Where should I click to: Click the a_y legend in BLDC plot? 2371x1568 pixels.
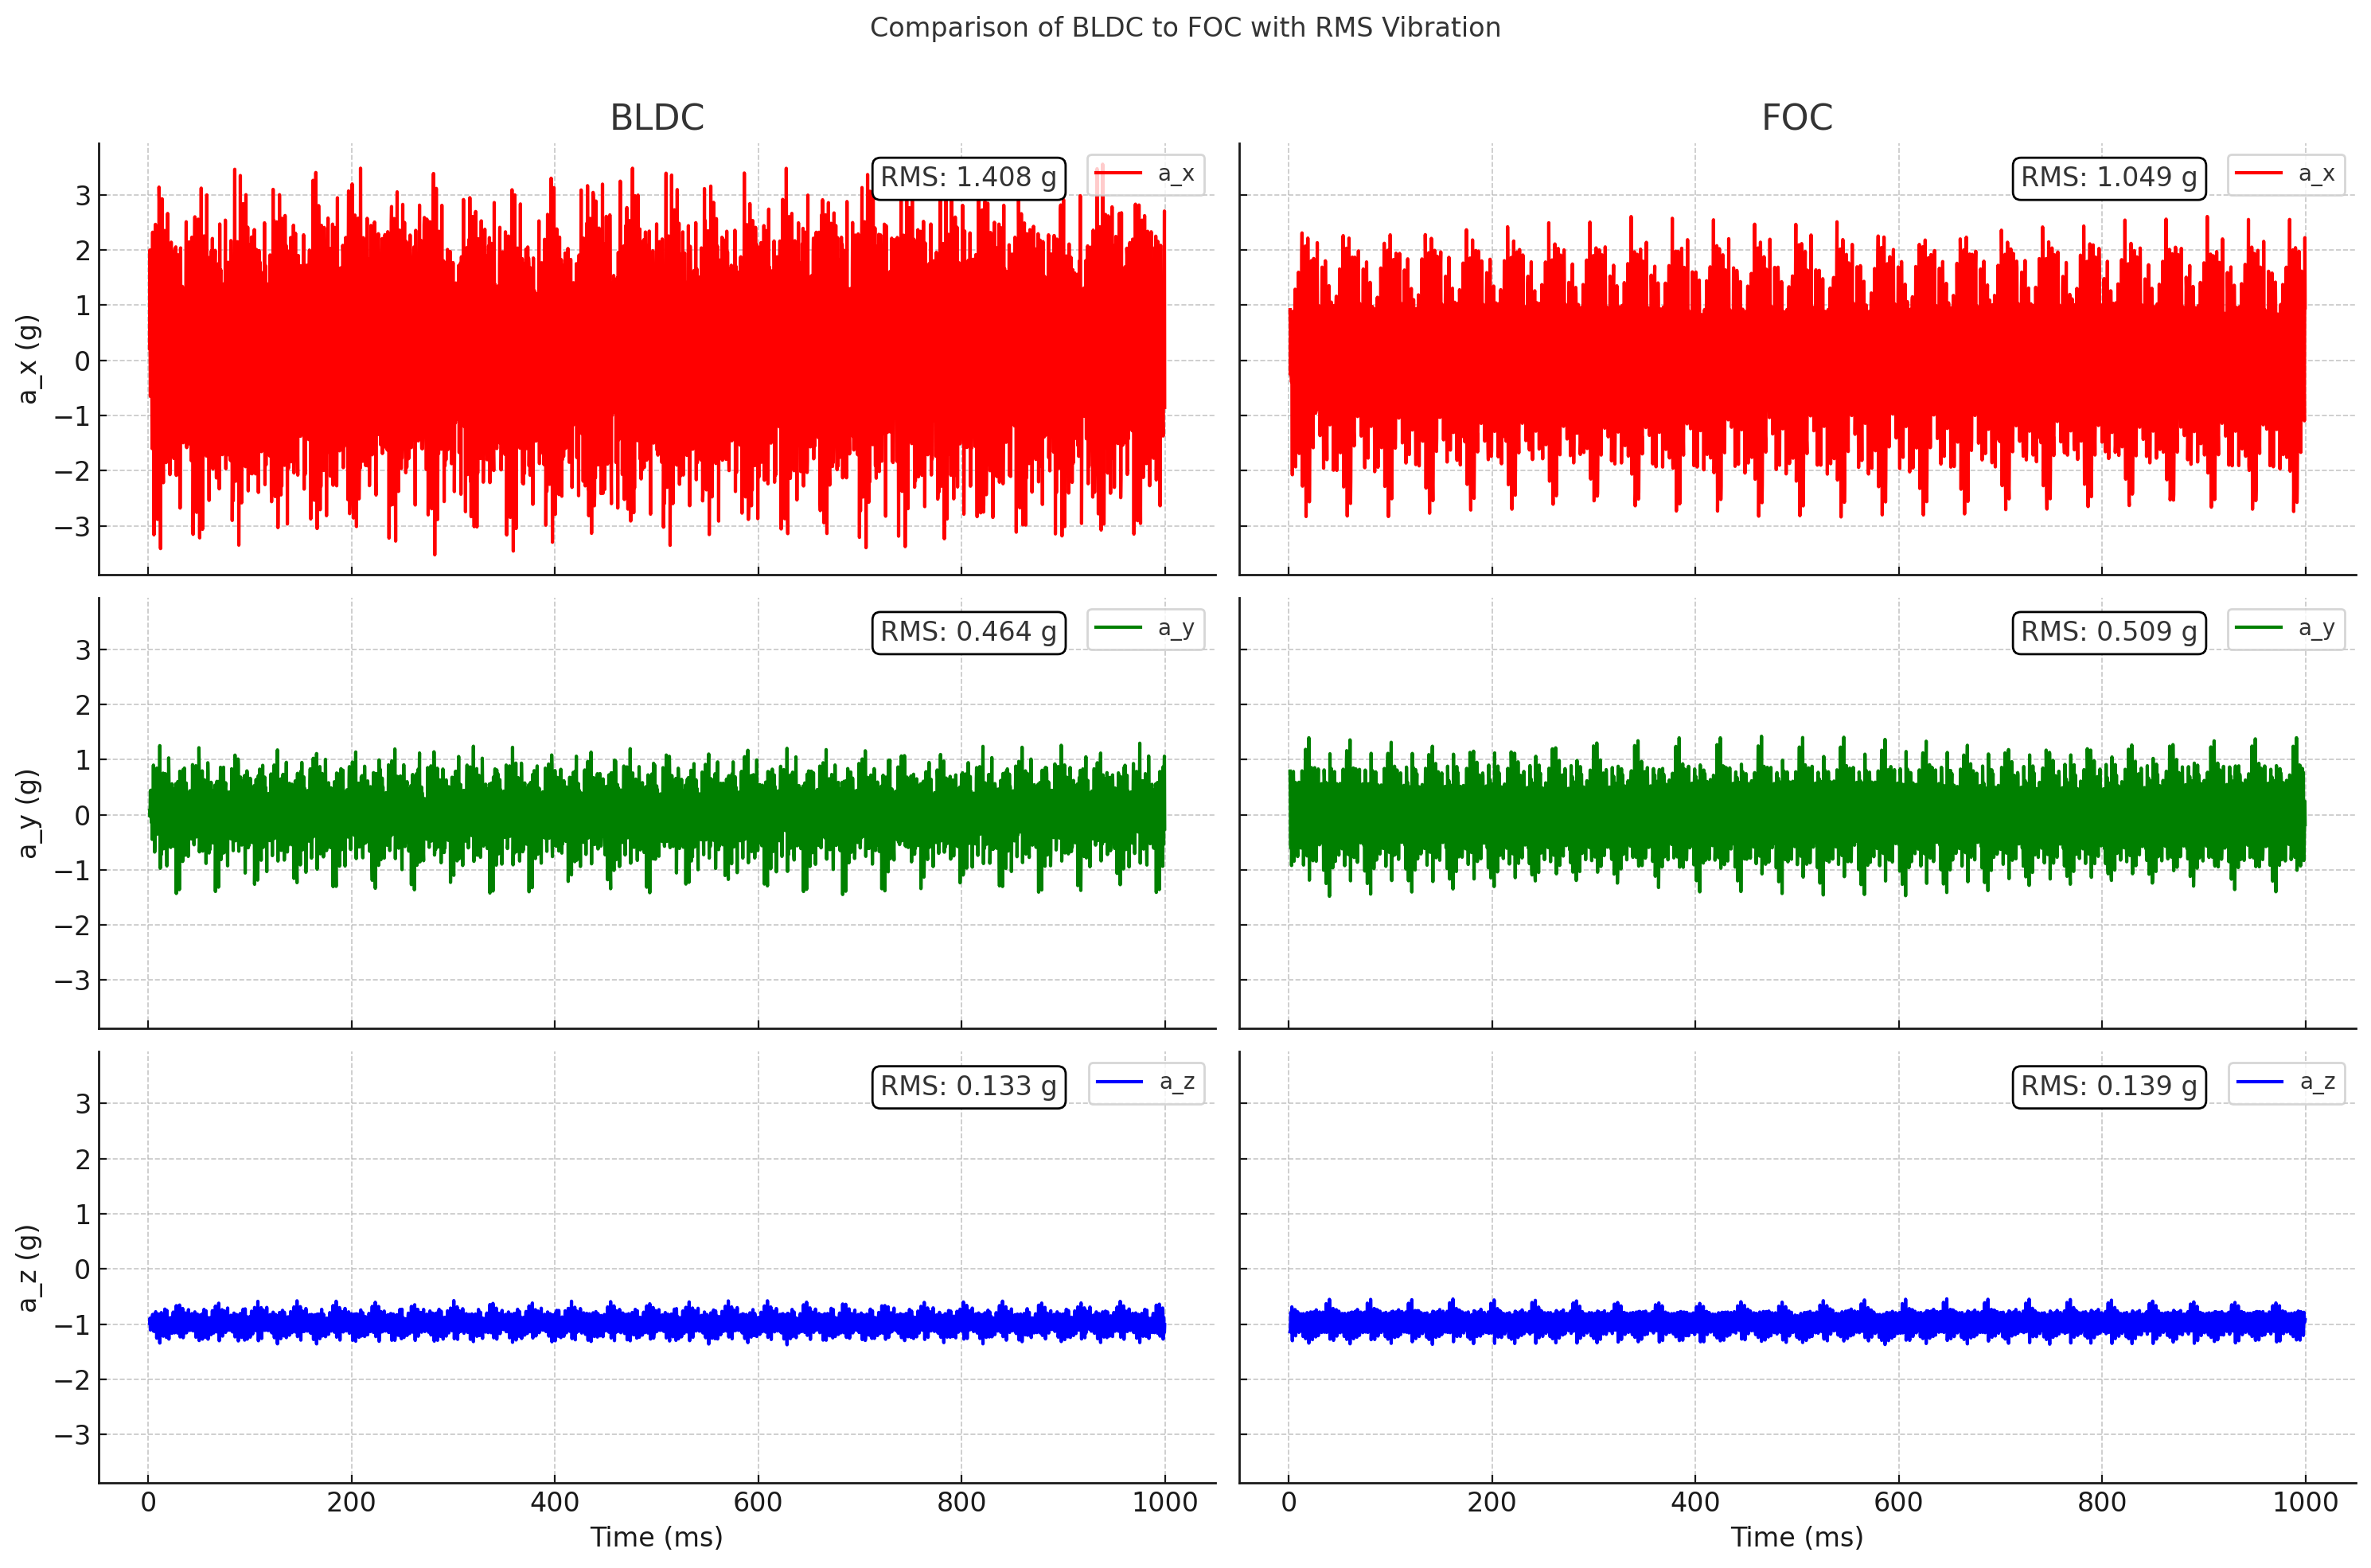(1146, 629)
